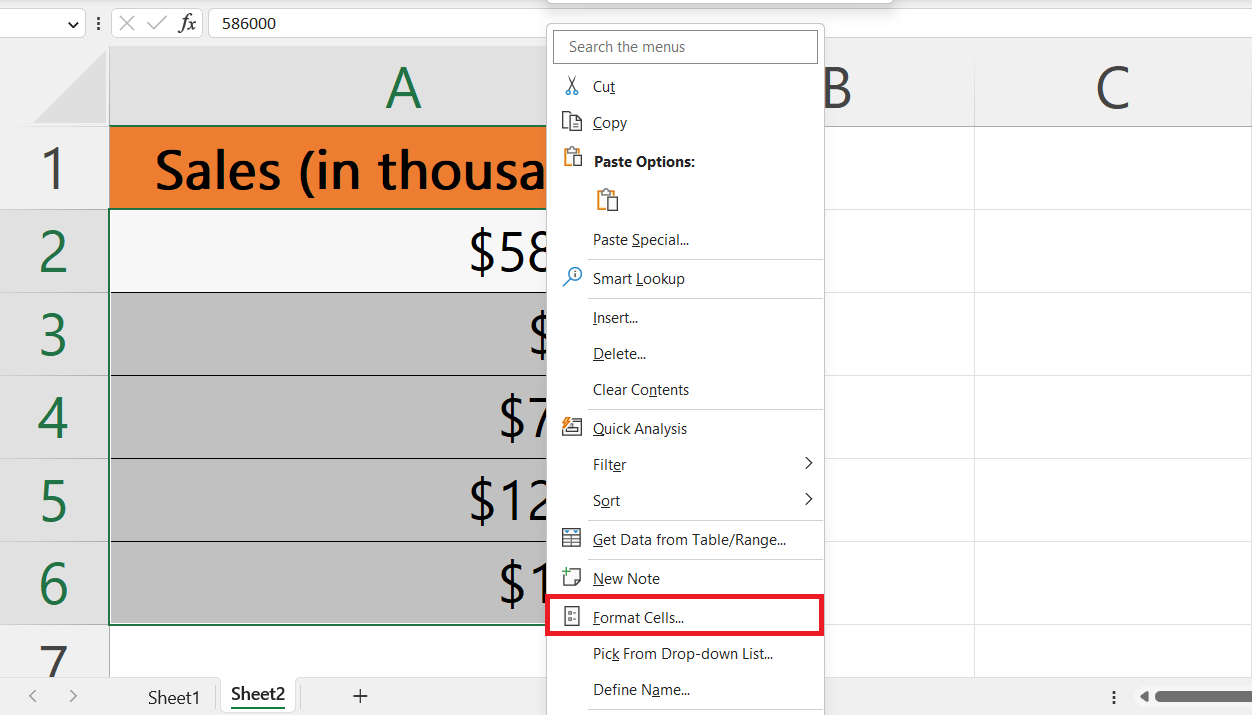Expand the Sort submenu chevron

pos(808,500)
